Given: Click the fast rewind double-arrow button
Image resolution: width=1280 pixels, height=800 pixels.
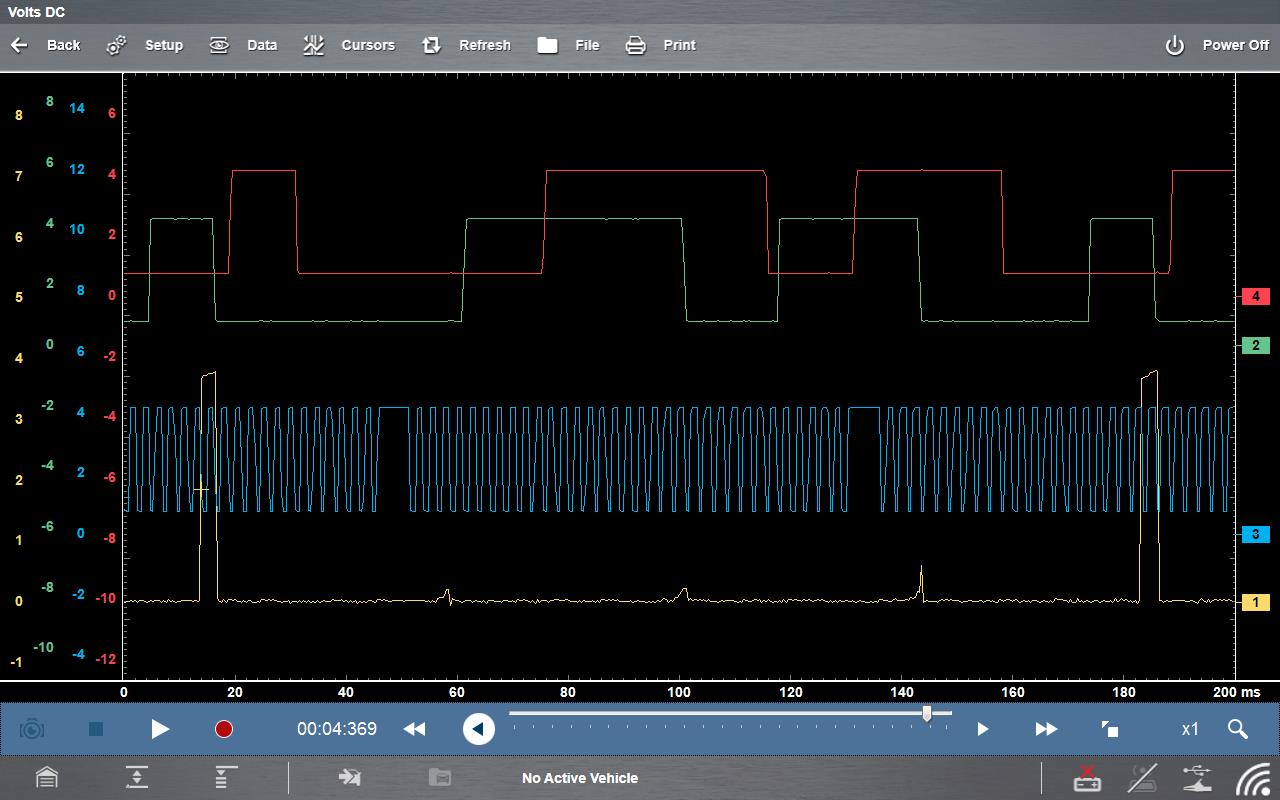Looking at the screenshot, I should 414,729.
